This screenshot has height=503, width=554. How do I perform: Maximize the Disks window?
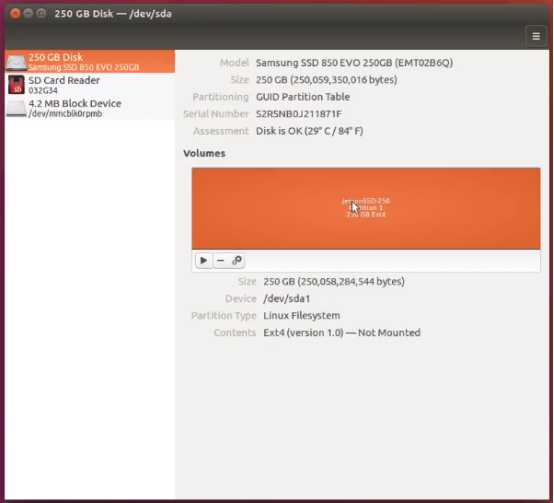click(x=41, y=13)
